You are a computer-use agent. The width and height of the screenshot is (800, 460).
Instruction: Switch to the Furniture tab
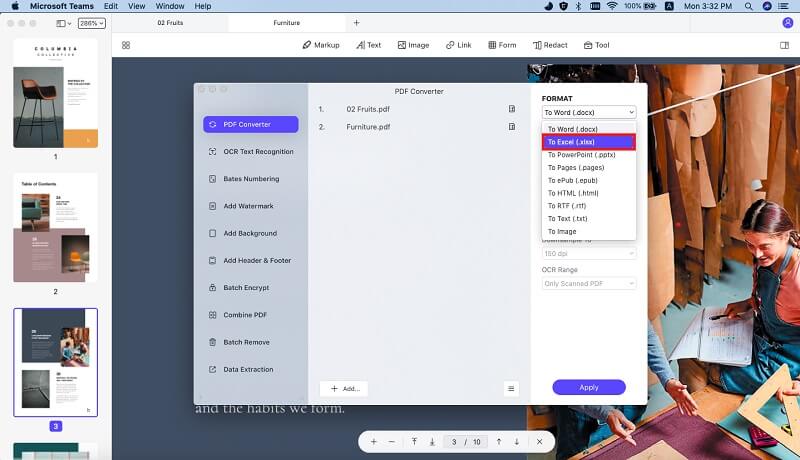287,23
